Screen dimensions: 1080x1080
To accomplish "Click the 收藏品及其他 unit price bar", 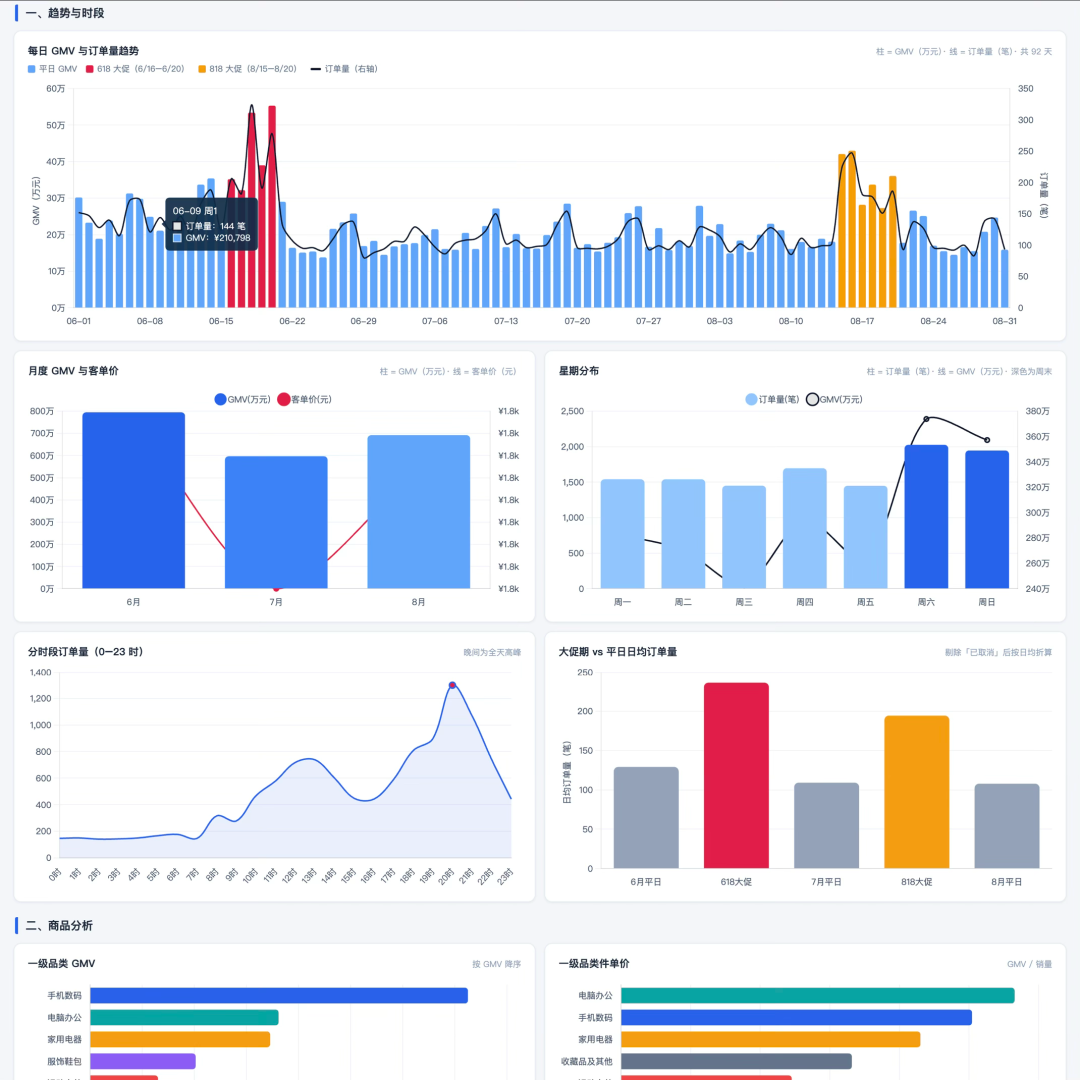I will click(737, 1061).
